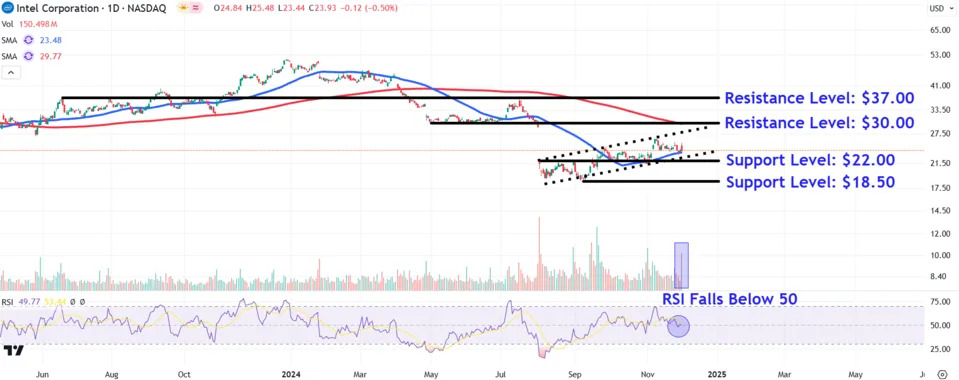Screen dimensions: 959x380
Task: Click the 41.00 price axis label
Action: coord(939,86)
